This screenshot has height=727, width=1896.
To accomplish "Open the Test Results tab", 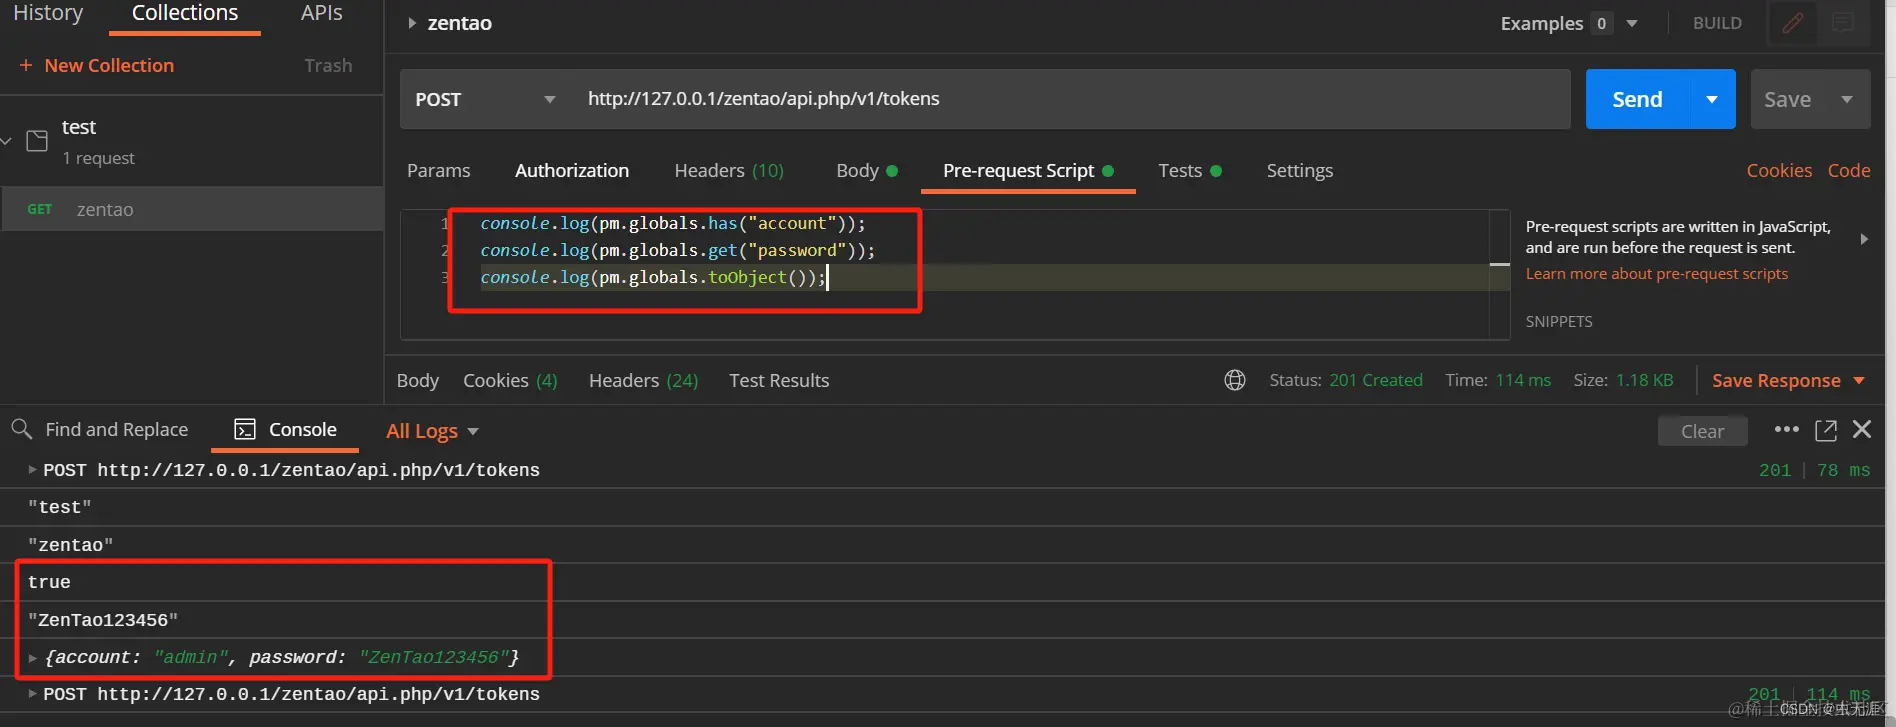I will tap(779, 380).
